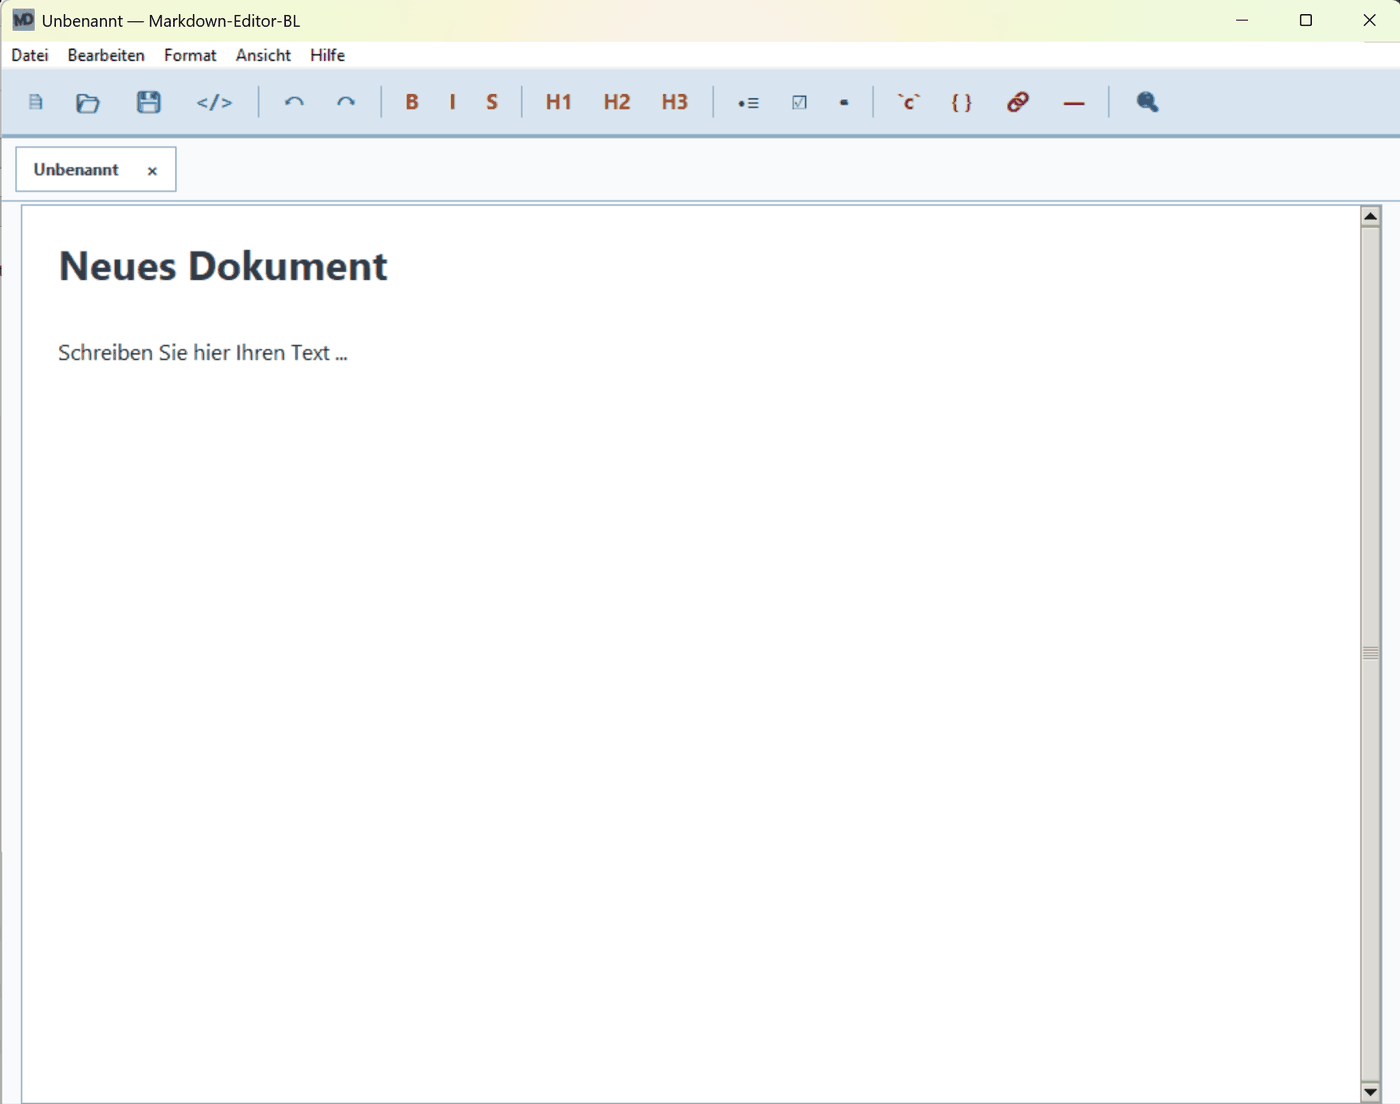Open the Datei menu
The height and width of the screenshot is (1104, 1400).
tap(30, 55)
